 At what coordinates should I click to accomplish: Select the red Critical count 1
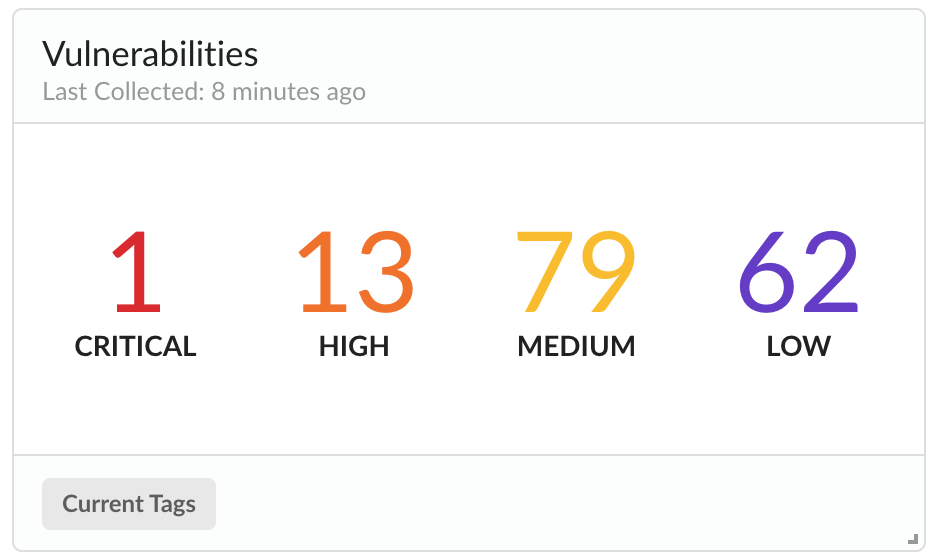click(x=136, y=272)
